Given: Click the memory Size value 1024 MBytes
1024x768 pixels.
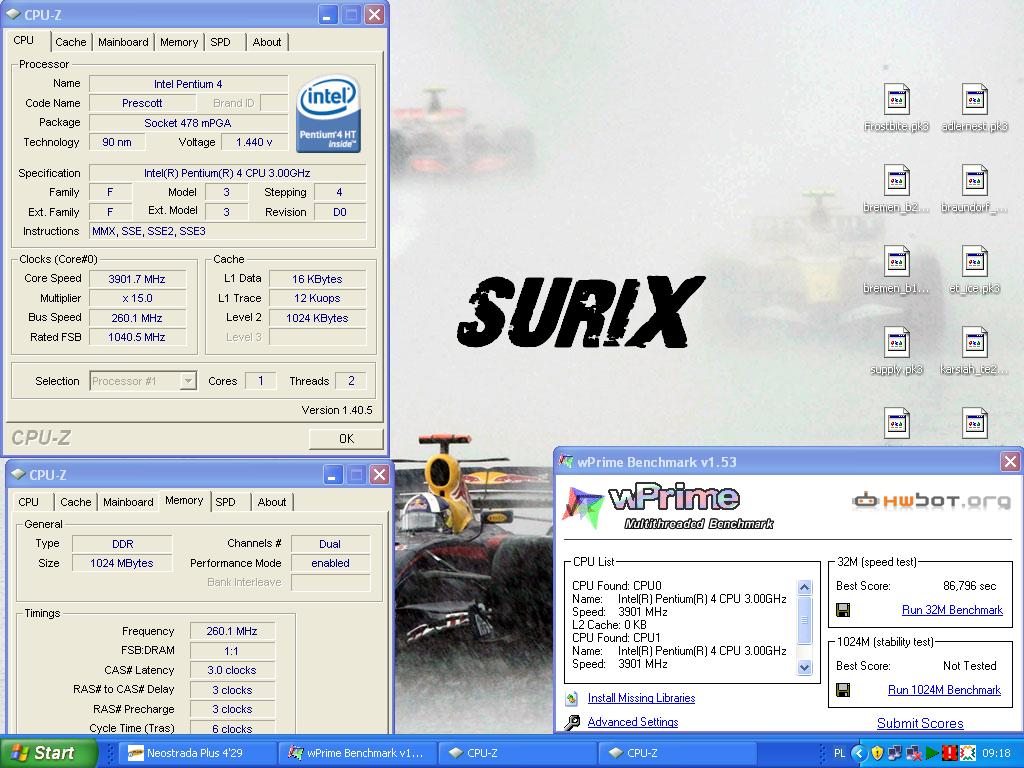Looking at the screenshot, I should 122,563.
